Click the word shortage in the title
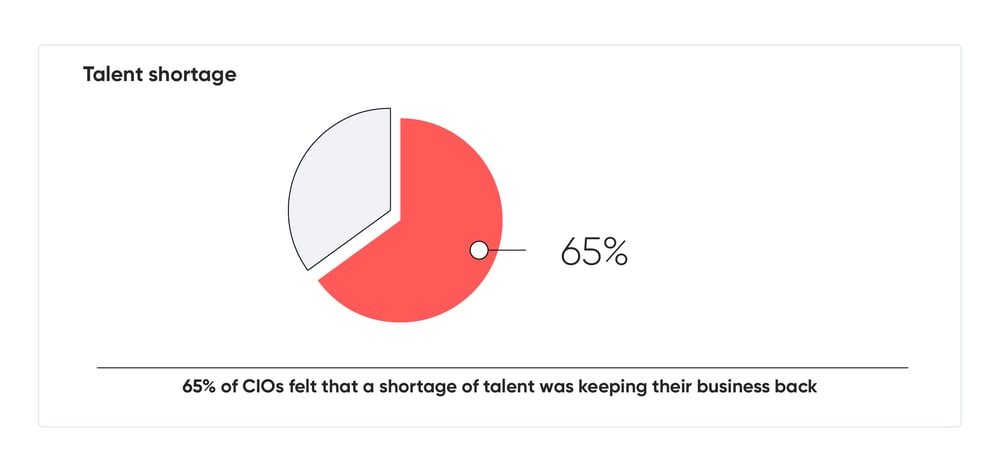The image size is (1000, 472). 193,75
